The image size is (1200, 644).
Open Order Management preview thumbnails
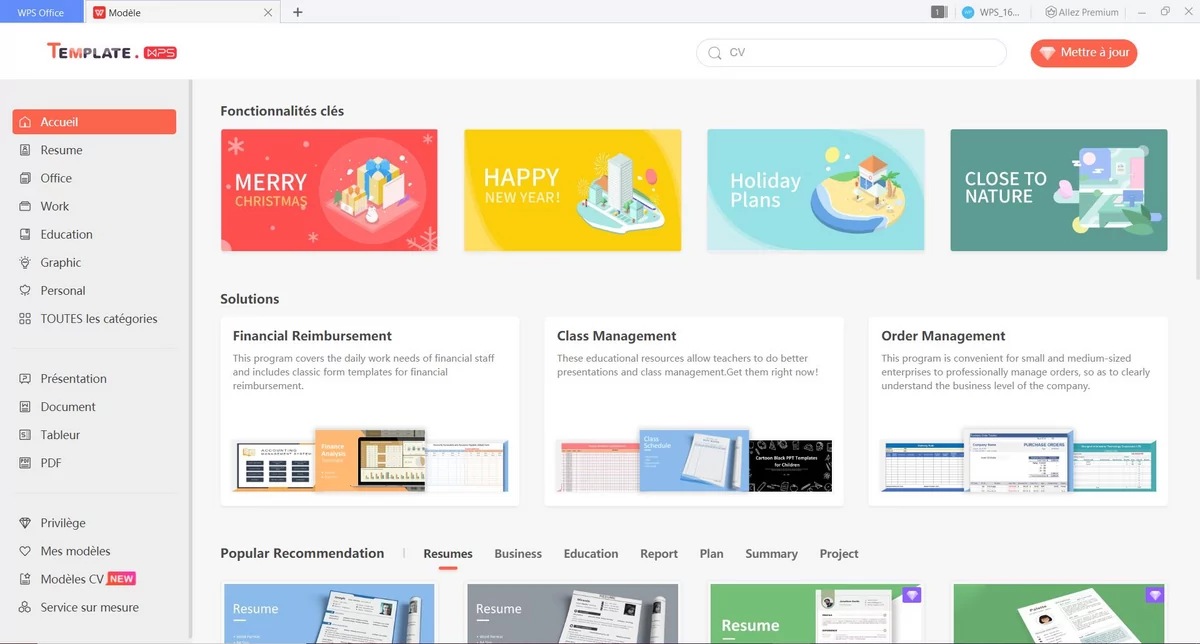(x=1018, y=460)
